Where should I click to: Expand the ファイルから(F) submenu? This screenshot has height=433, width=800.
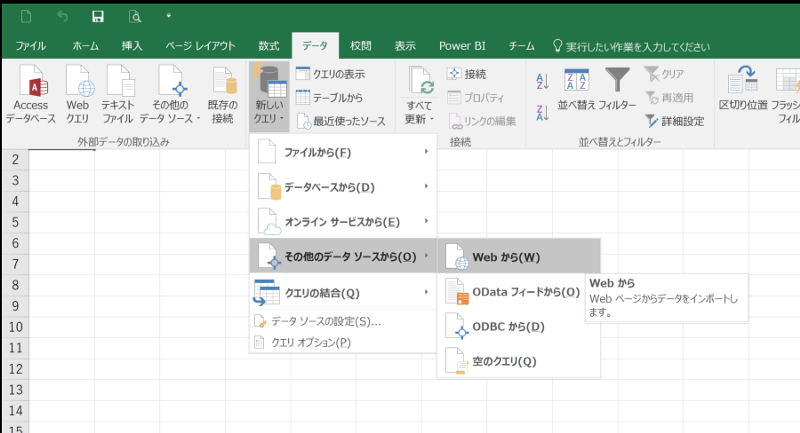(x=342, y=152)
